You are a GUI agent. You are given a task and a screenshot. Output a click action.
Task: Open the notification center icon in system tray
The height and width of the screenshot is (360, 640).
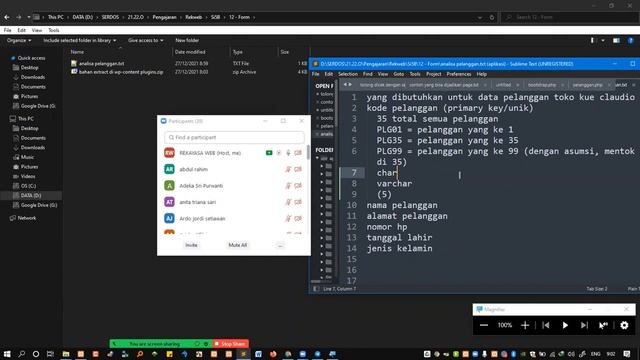pyautogui.click(x=627, y=354)
